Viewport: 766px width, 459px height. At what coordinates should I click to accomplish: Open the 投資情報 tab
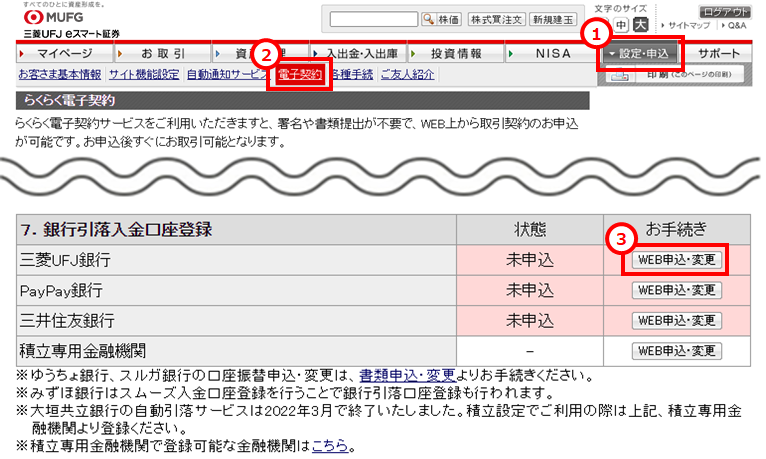pos(456,53)
